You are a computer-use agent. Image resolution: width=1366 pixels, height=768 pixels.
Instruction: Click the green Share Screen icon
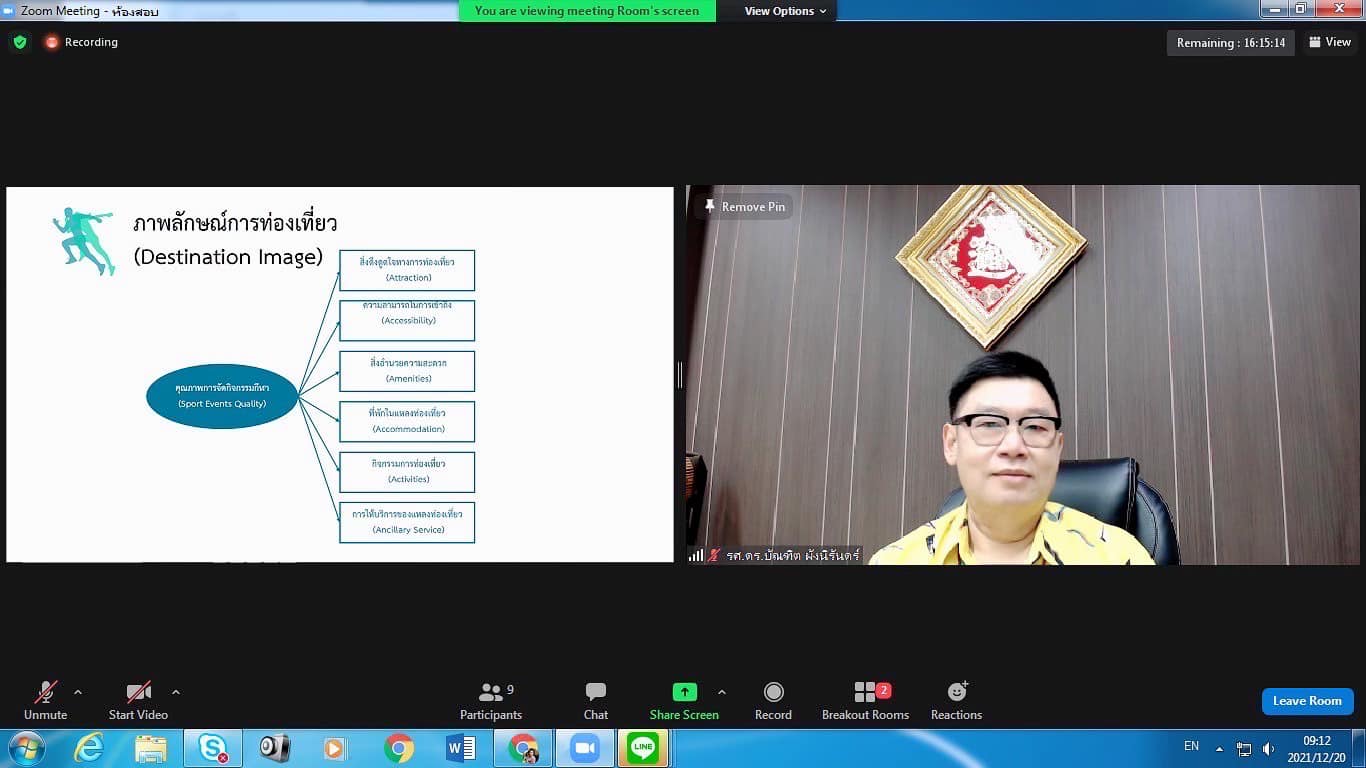tap(684, 692)
